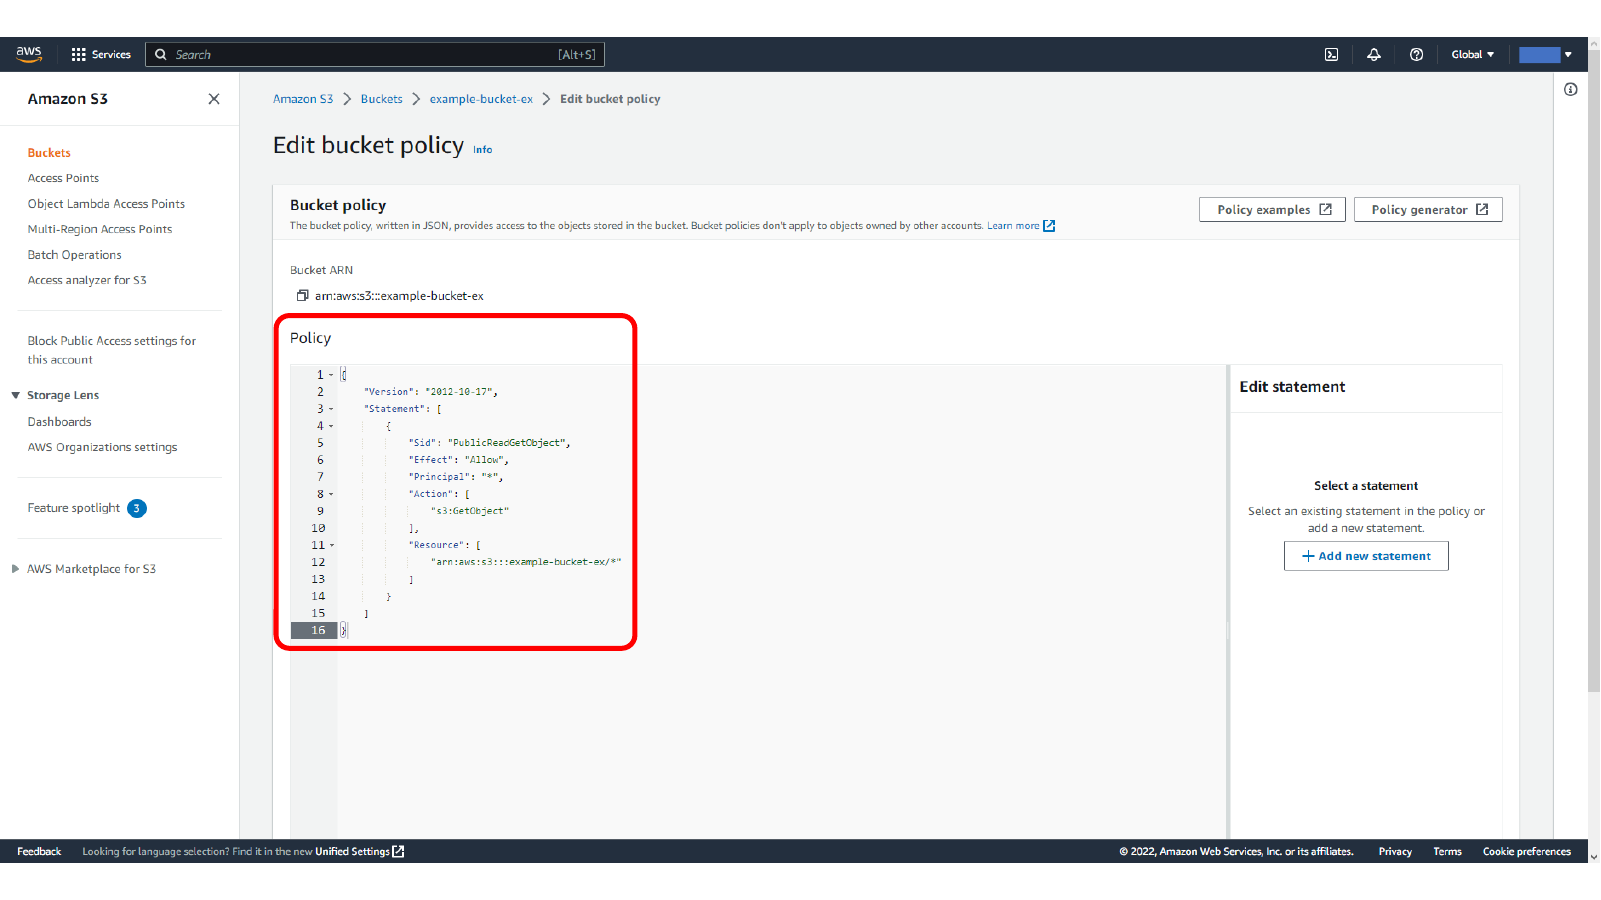The width and height of the screenshot is (1601, 900).
Task: Copy the bucket ARN with copy icon
Action: (x=302, y=296)
